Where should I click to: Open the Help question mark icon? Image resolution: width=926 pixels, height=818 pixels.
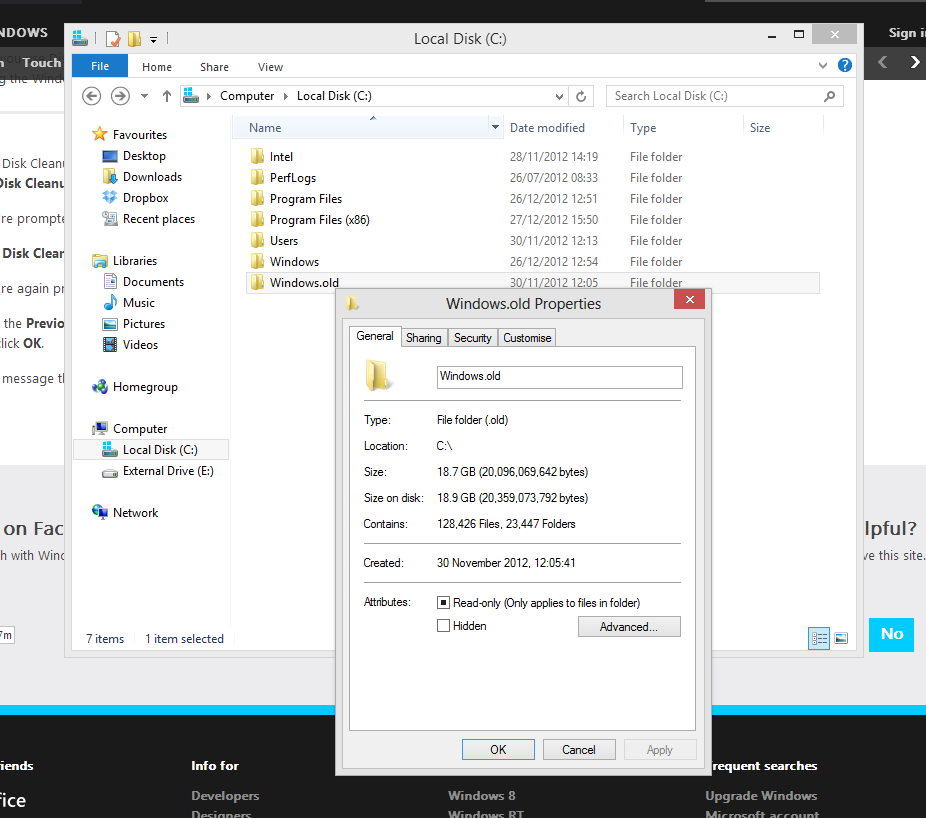click(845, 65)
